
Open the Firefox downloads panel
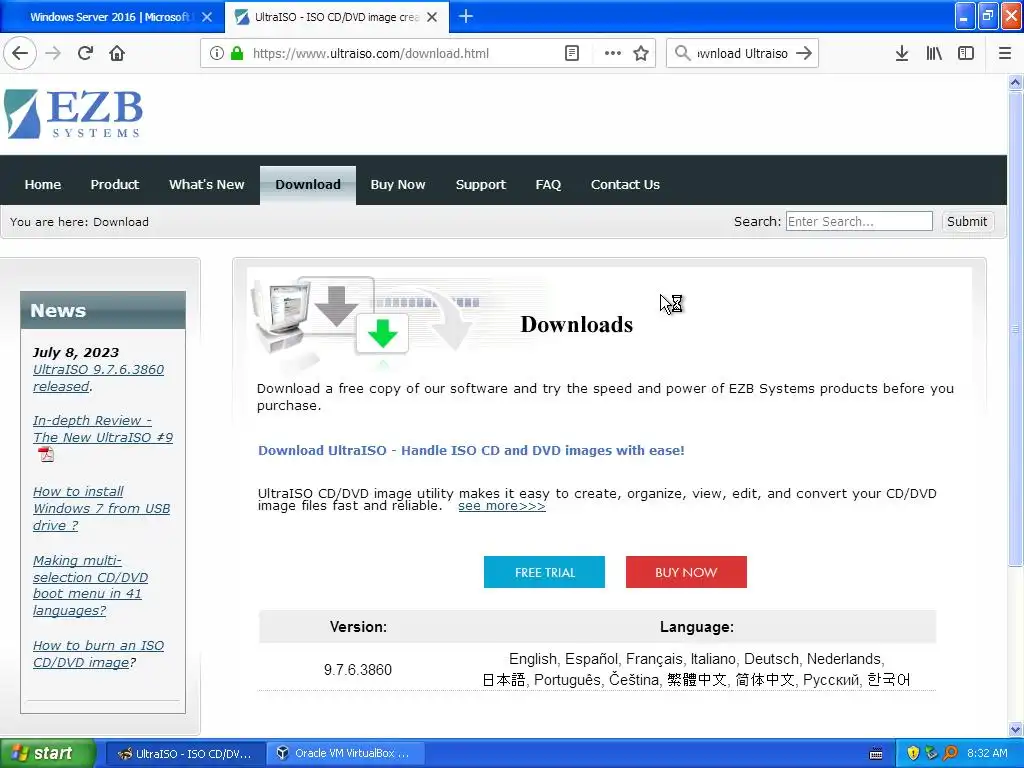(x=902, y=53)
